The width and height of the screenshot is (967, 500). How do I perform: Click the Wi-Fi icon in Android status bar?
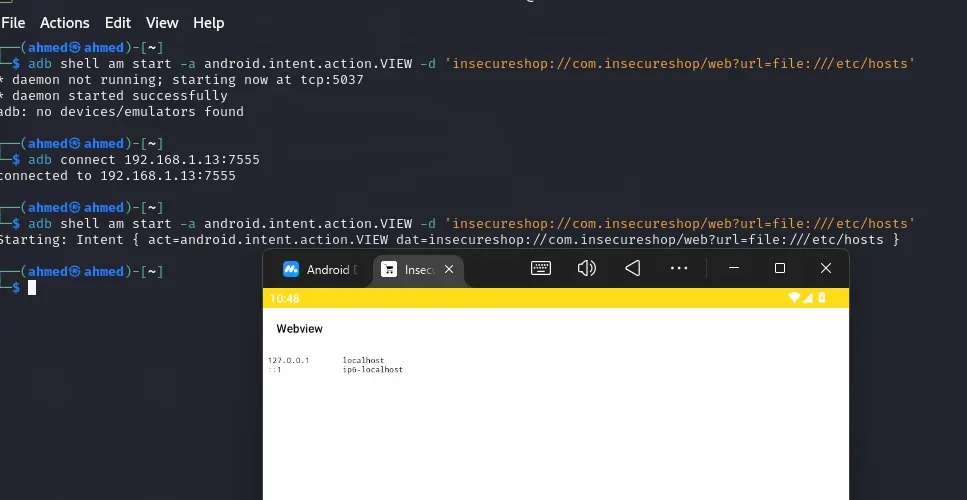coord(794,298)
